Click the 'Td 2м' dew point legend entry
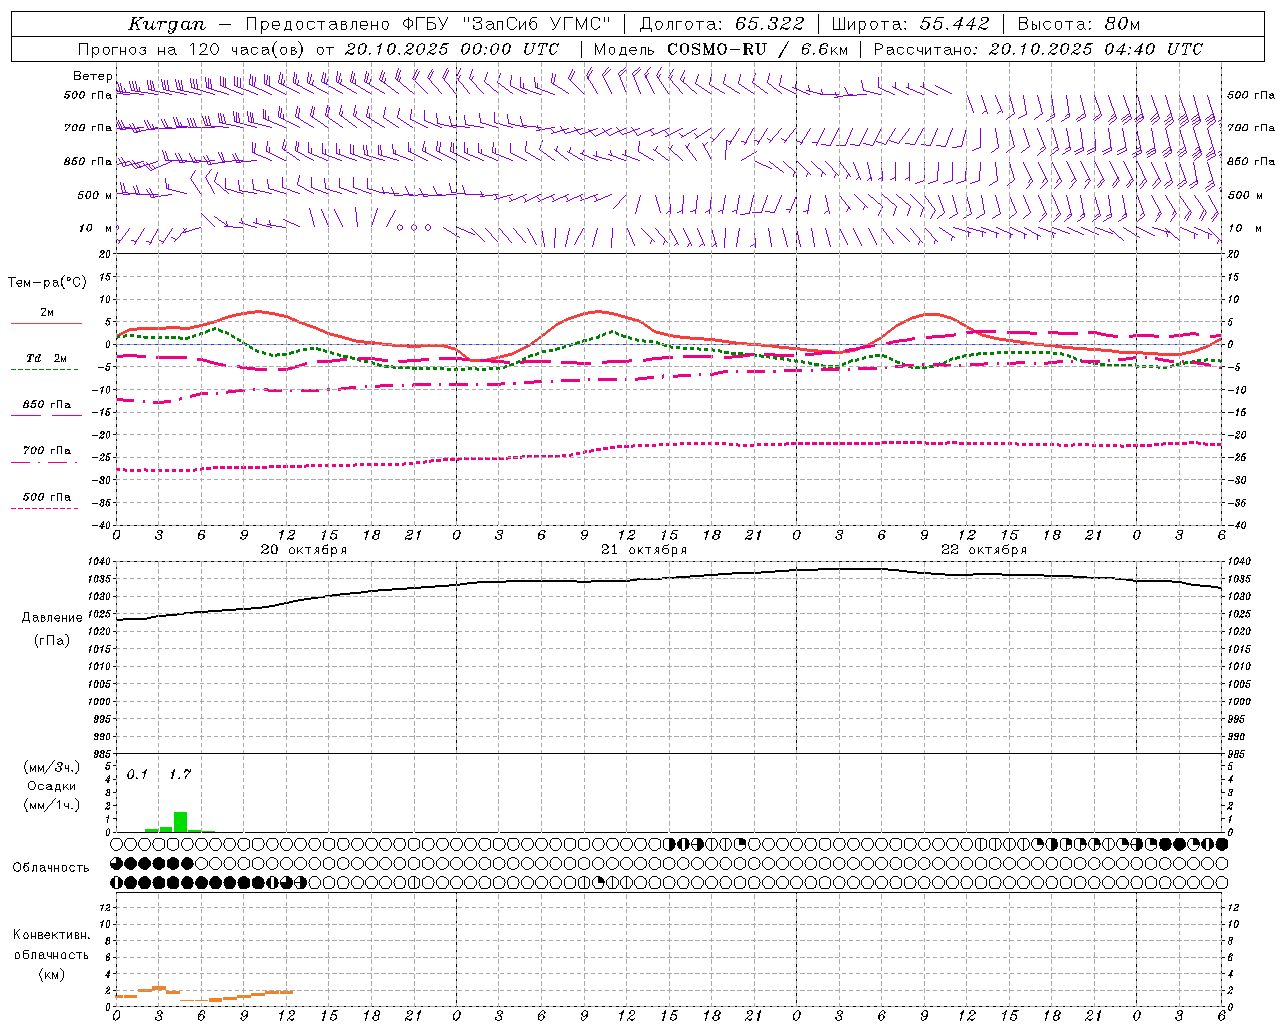The height and width of the screenshot is (1024, 1280). coord(46,358)
